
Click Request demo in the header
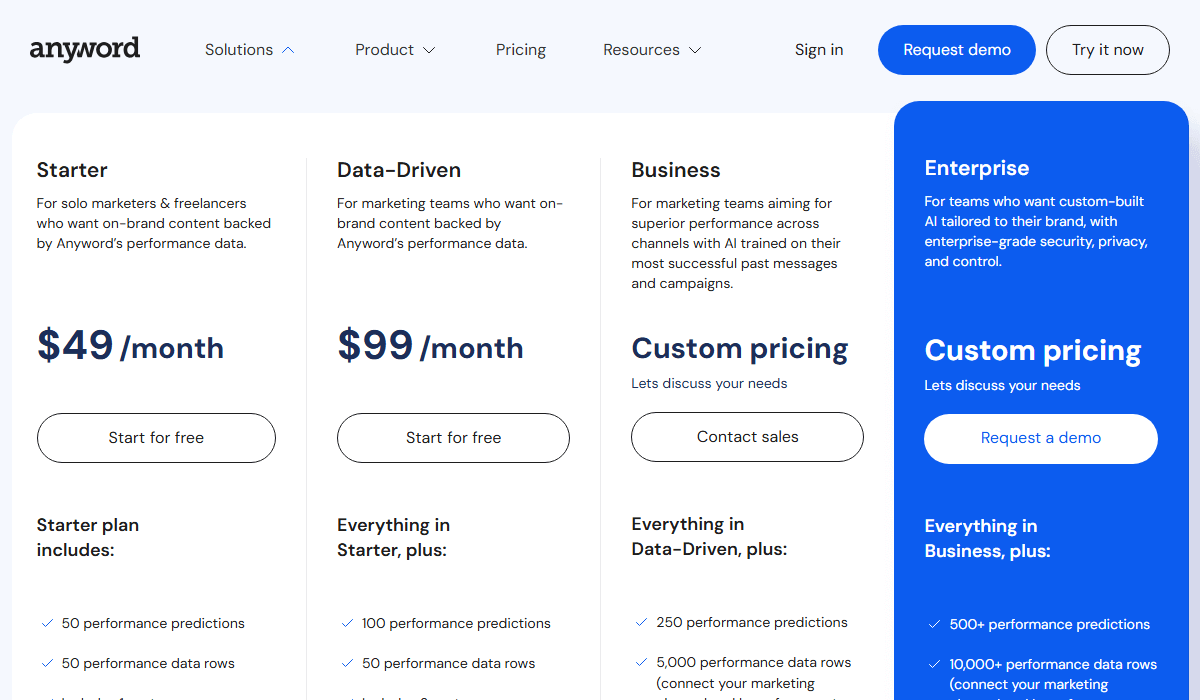point(956,49)
